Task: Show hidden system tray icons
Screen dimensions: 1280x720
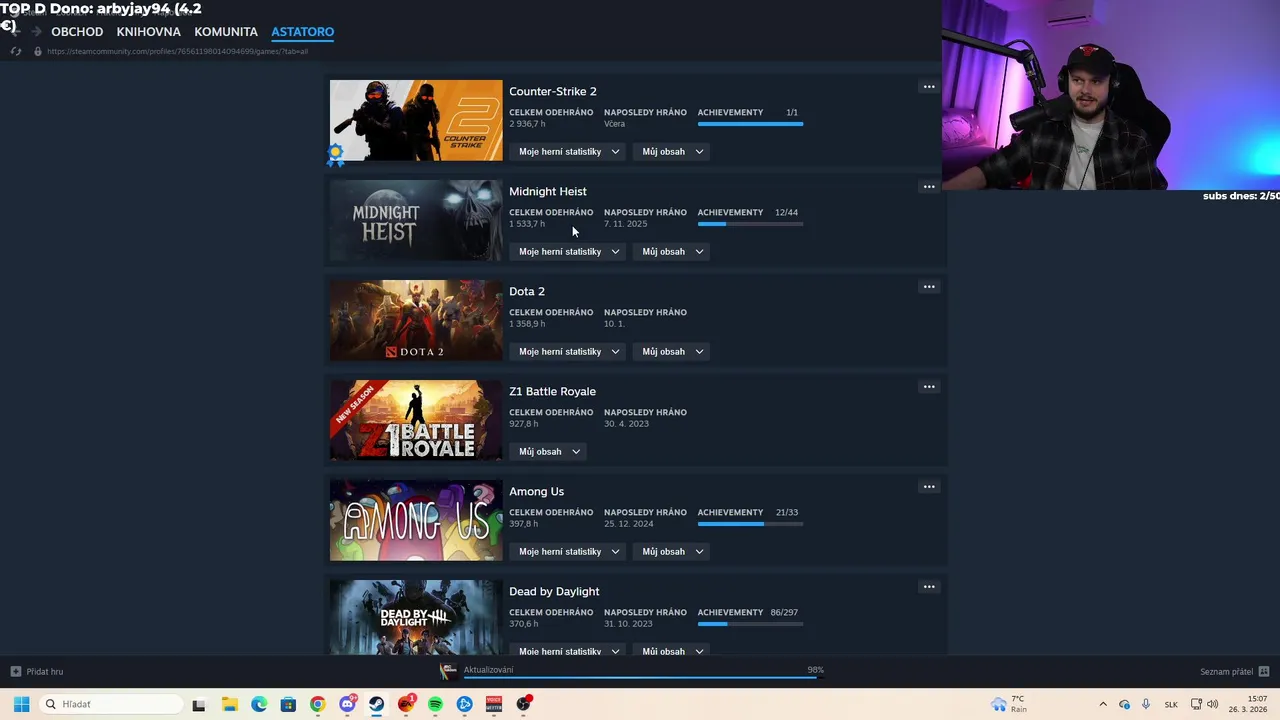Action: coord(1103,704)
